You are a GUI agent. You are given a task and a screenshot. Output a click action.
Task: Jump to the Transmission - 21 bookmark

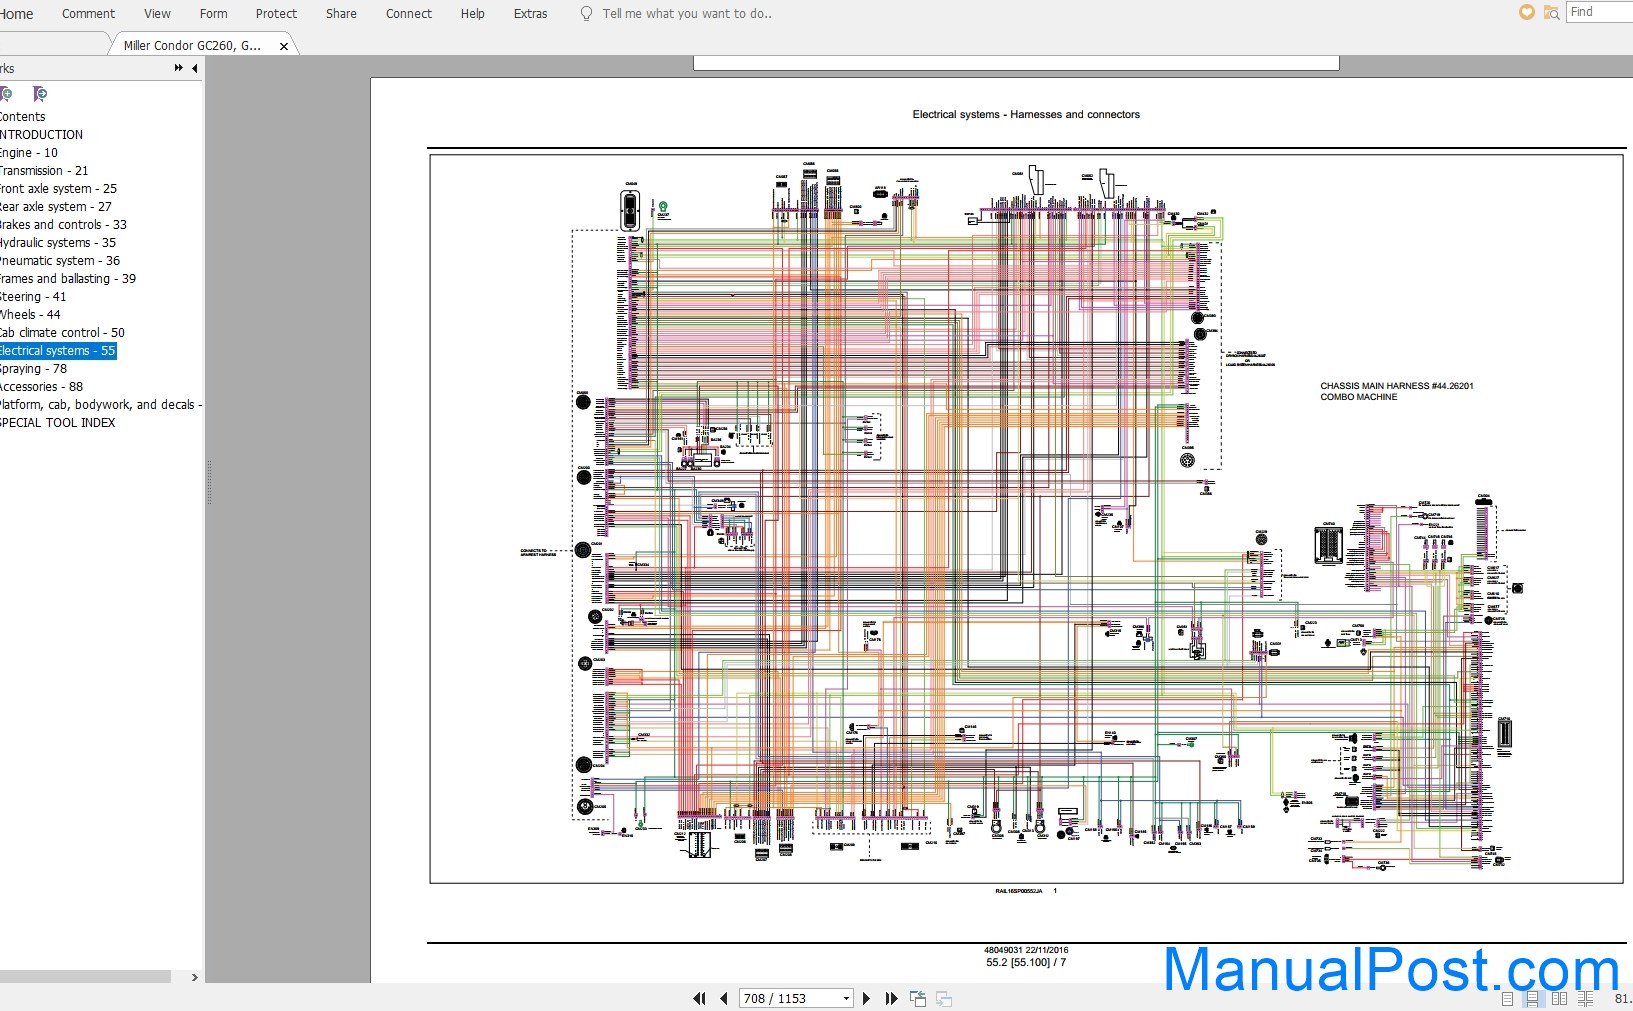click(44, 171)
